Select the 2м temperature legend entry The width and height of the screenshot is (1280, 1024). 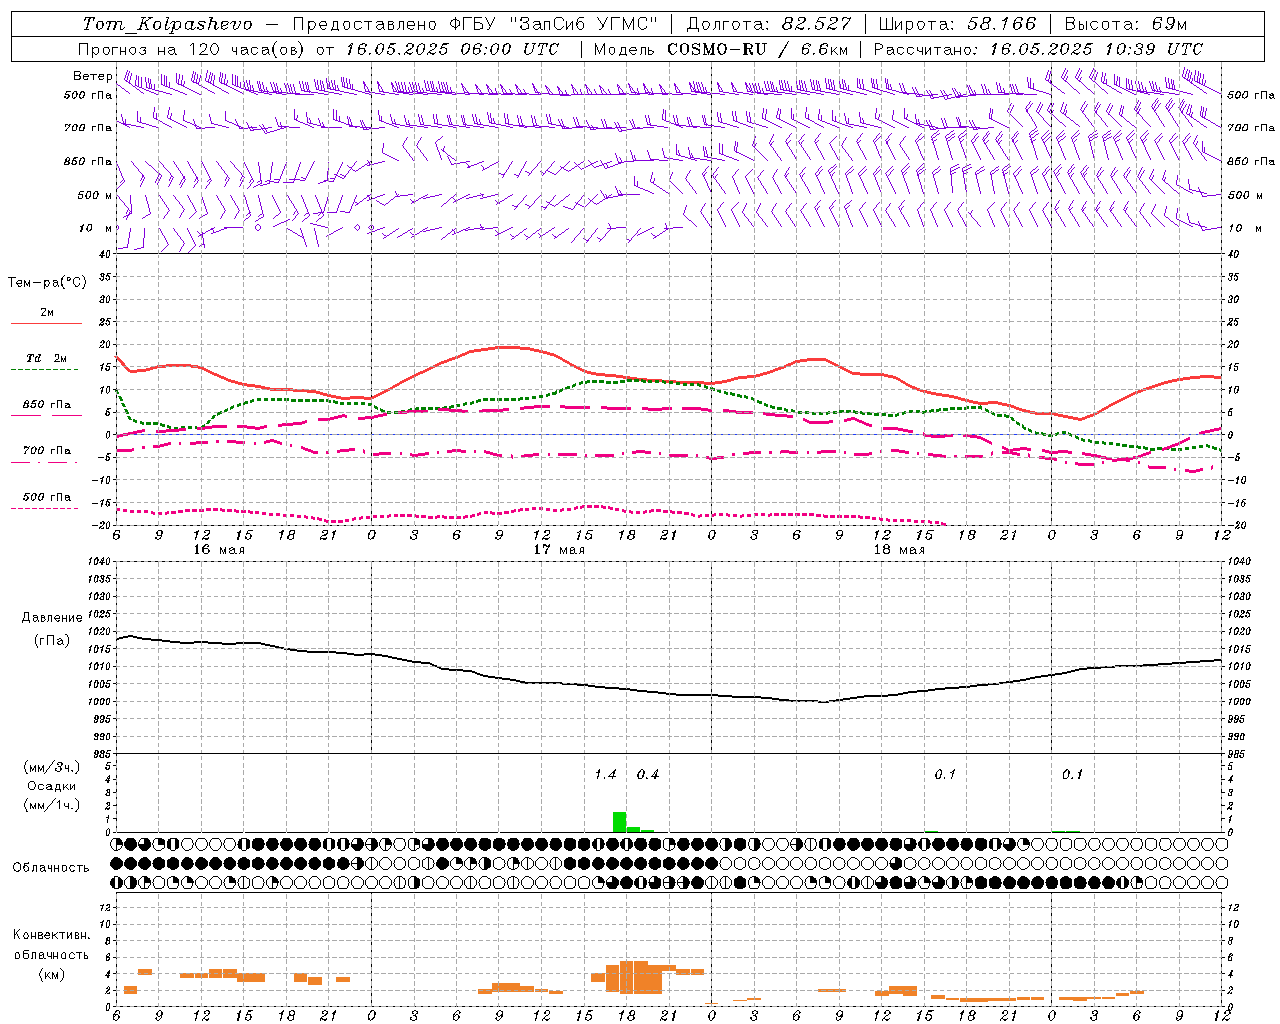(47, 313)
